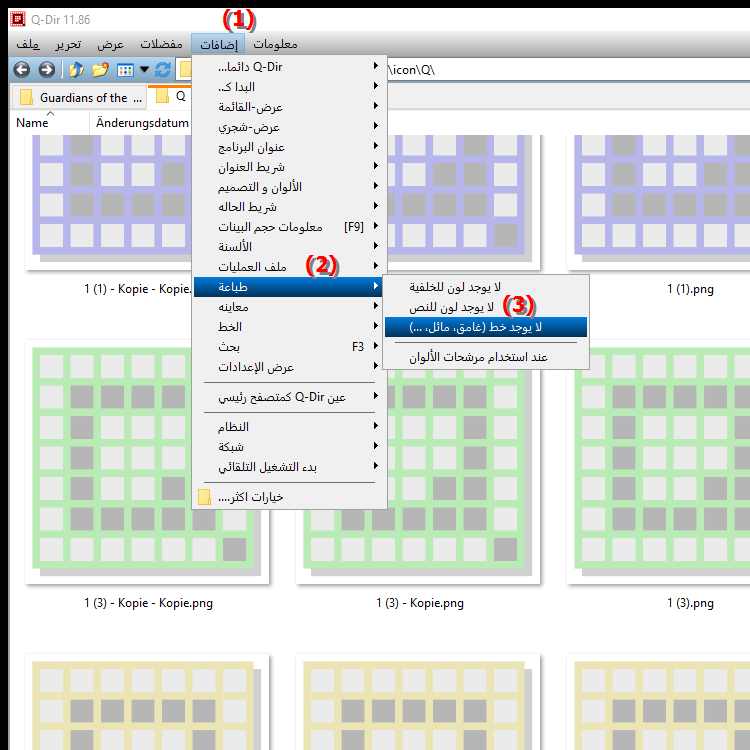The image size is (750, 750).
Task: Expand the شريط الحاله submenu
Action: pyautogui.click(x=287, y=207)
